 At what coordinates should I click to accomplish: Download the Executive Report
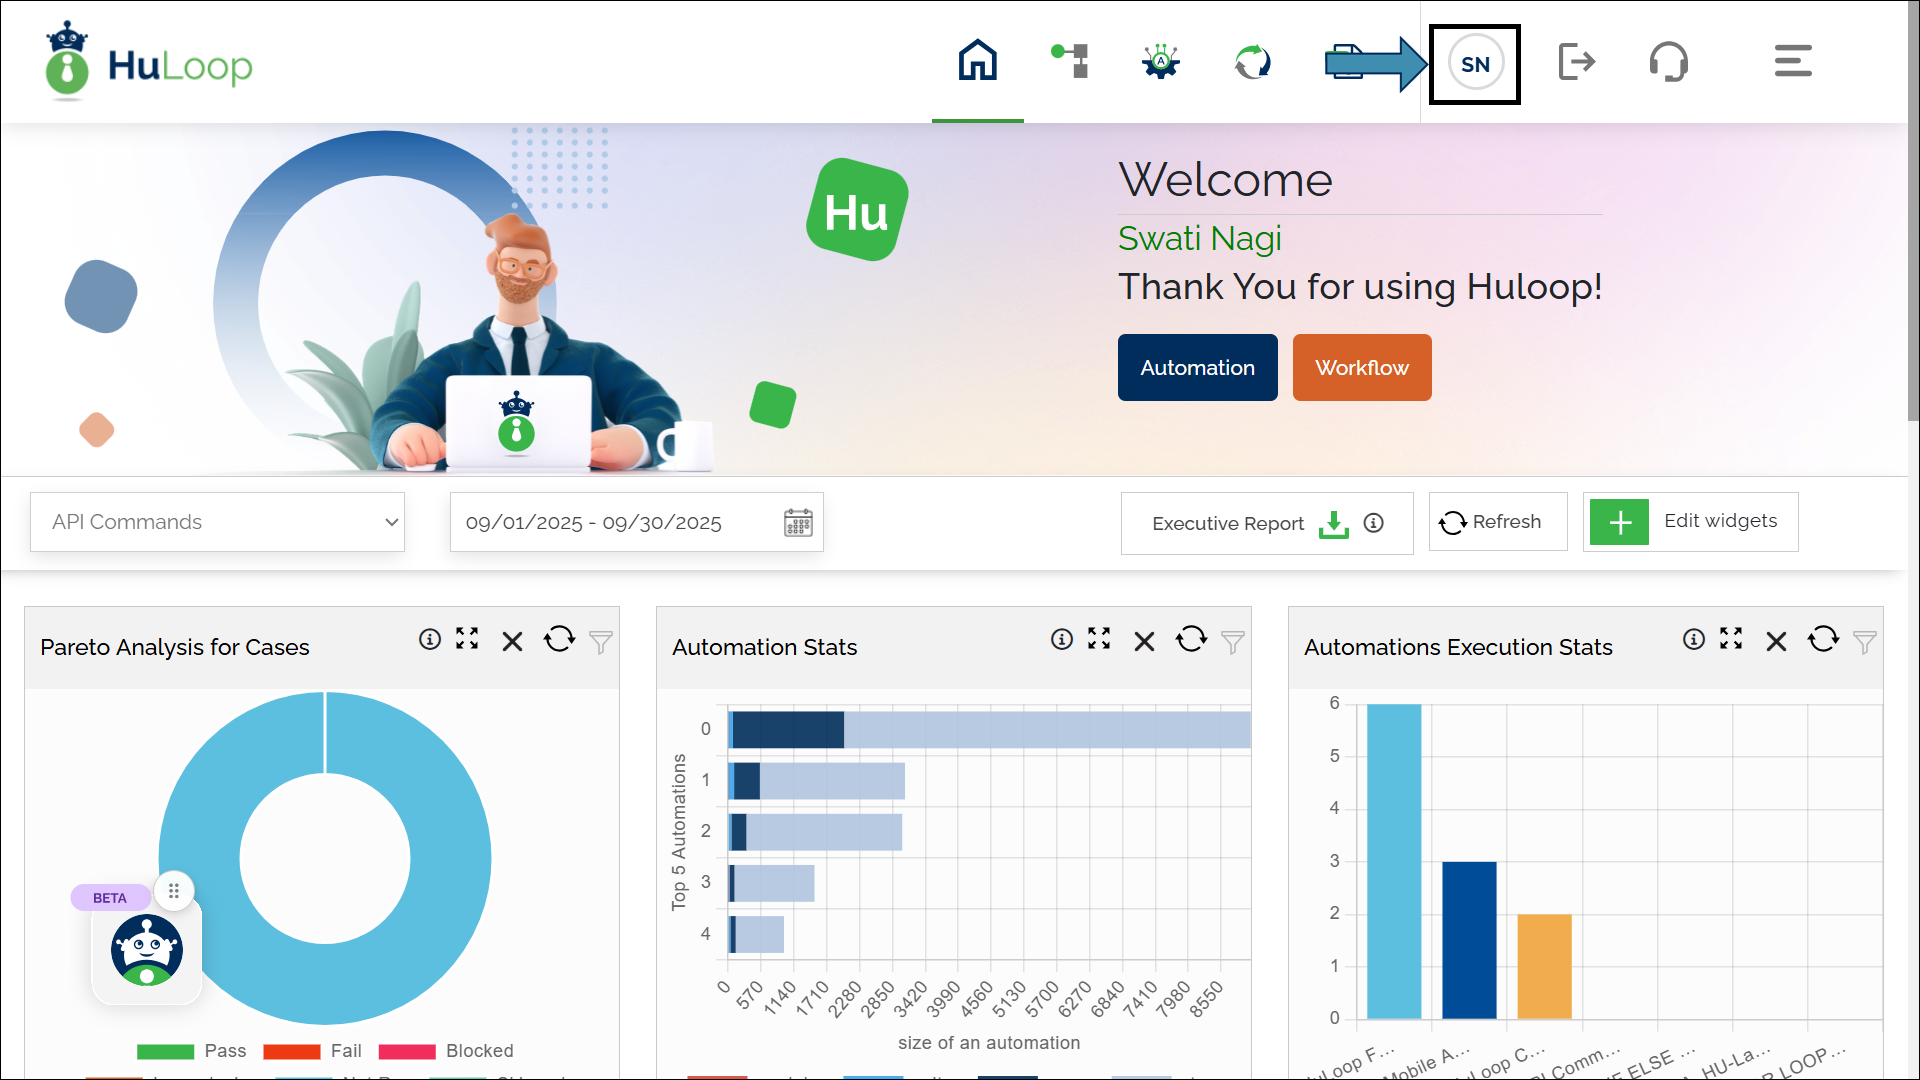tap(1333, 524)
